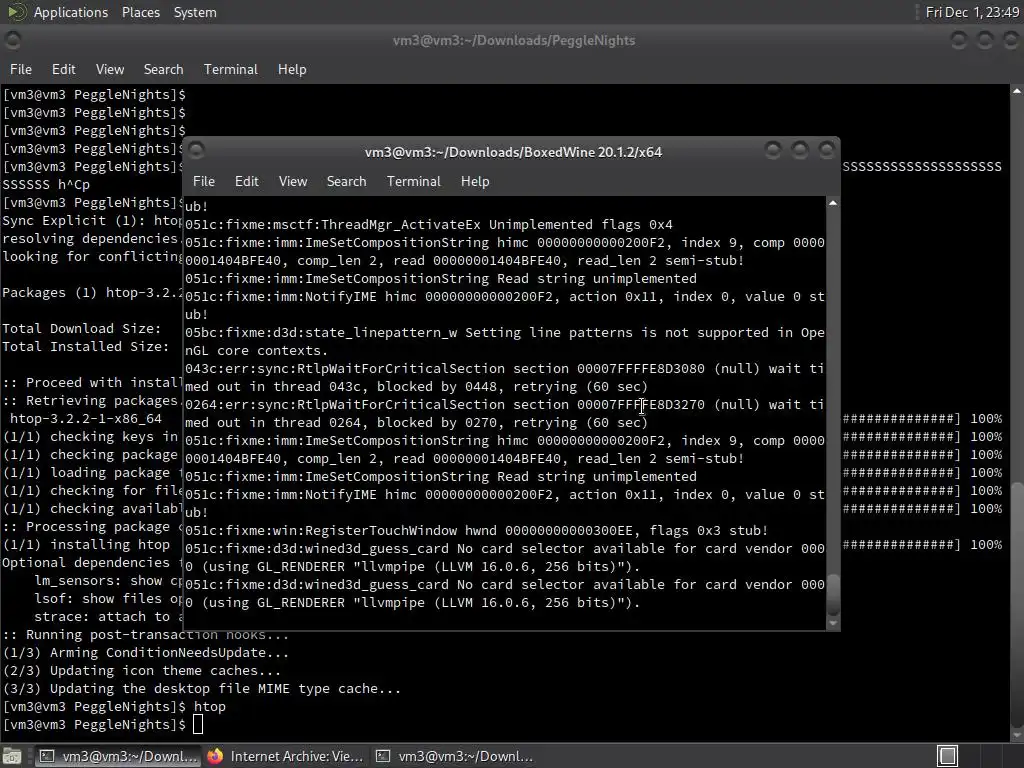Click the PeggleNights terminal scrollbar thumb
1024x768 pixels.
click(x=1017, y=603)
